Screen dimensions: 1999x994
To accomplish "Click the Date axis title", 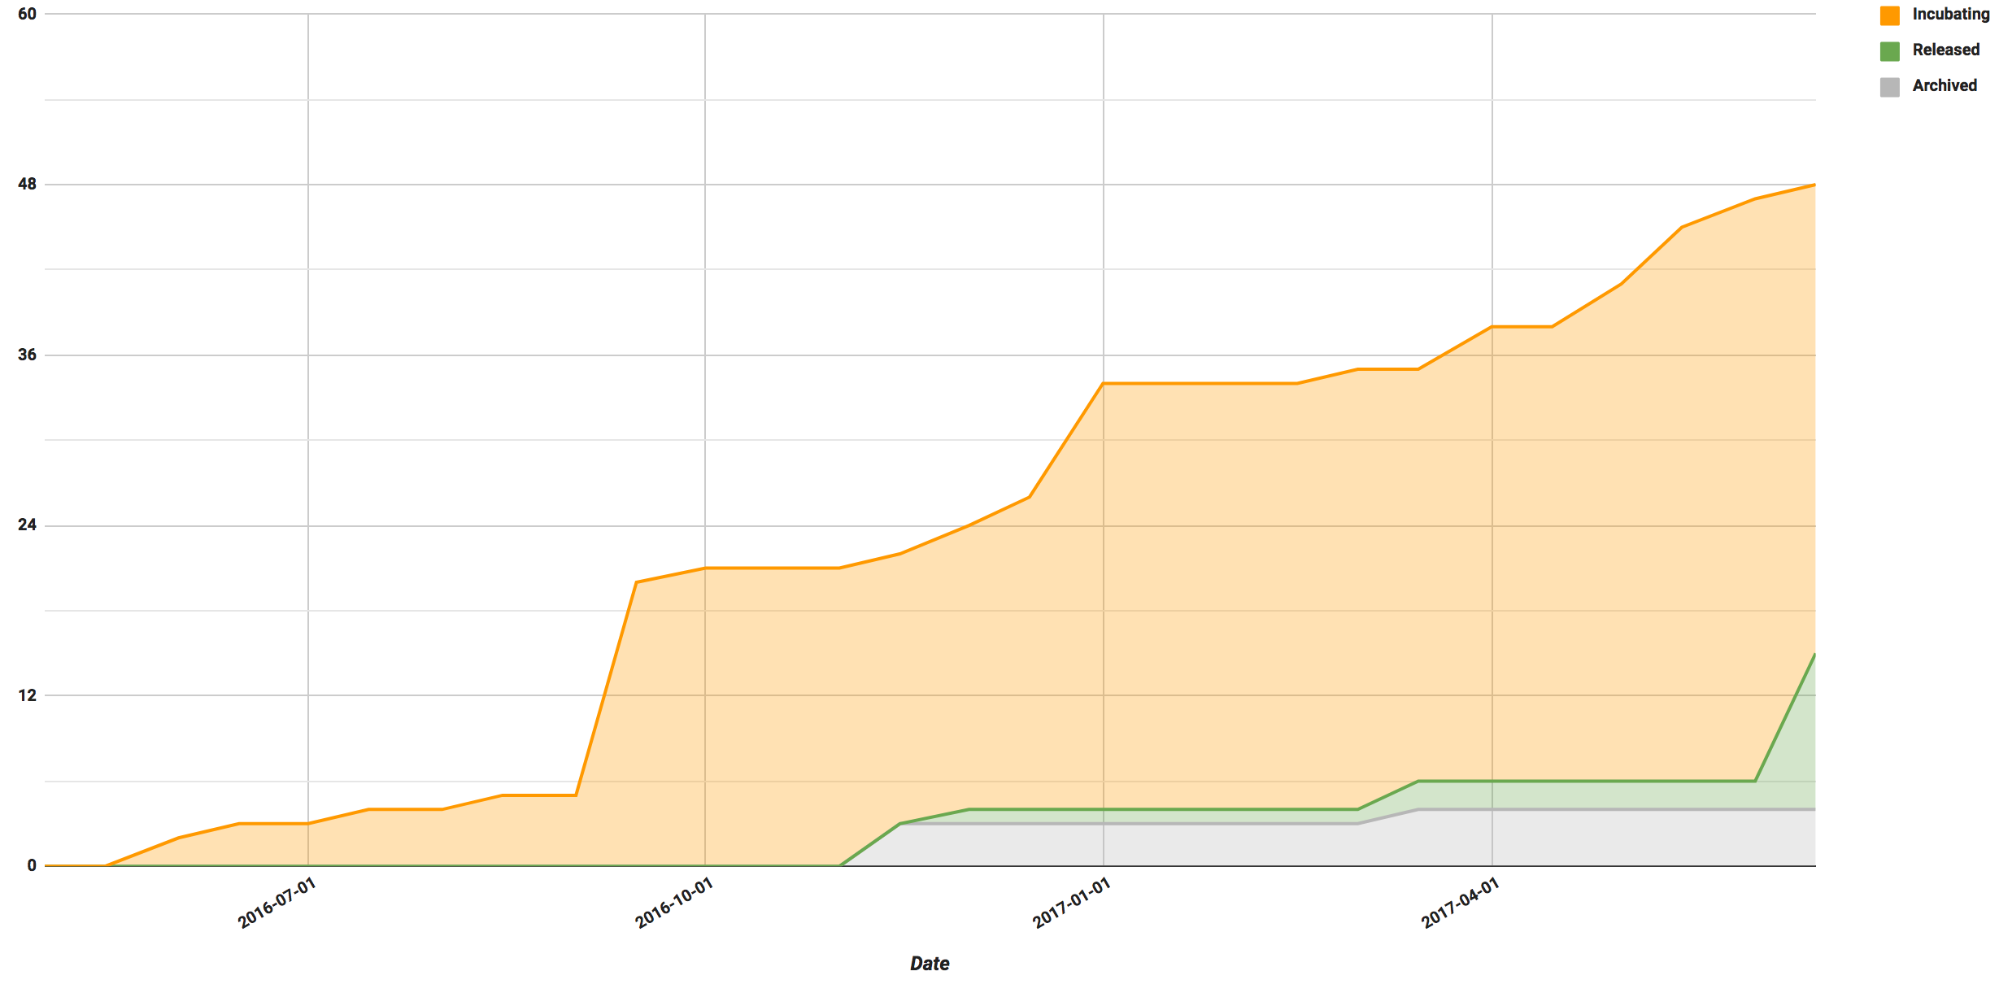I will 929,963.
